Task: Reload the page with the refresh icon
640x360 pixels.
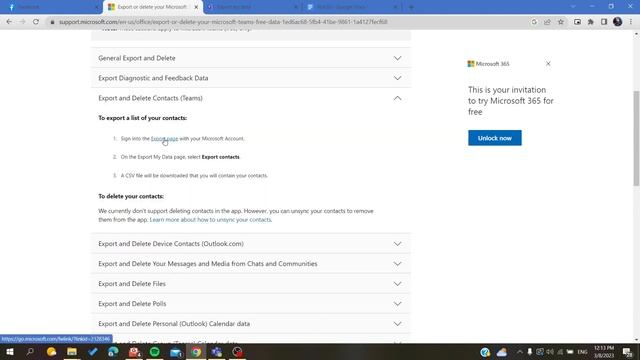Action: click(x=36, y=22)
